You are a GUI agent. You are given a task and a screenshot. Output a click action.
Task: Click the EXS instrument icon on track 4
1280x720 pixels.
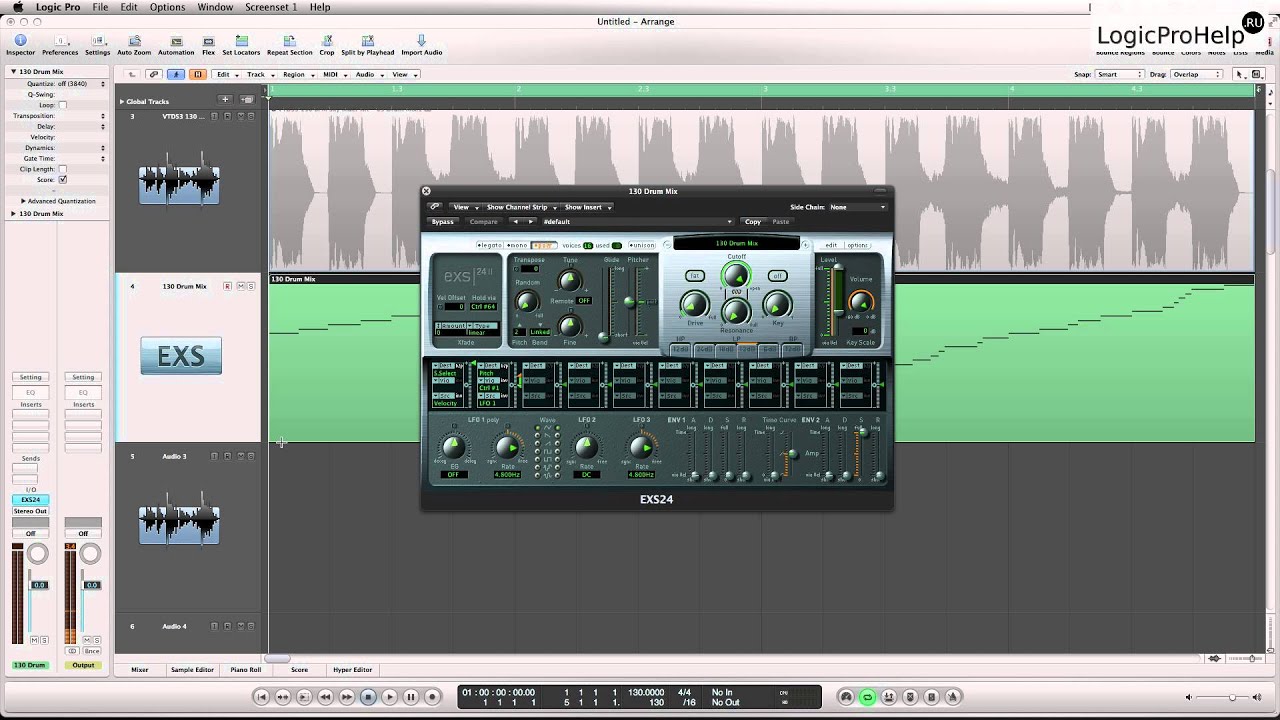tap(181, 356)
